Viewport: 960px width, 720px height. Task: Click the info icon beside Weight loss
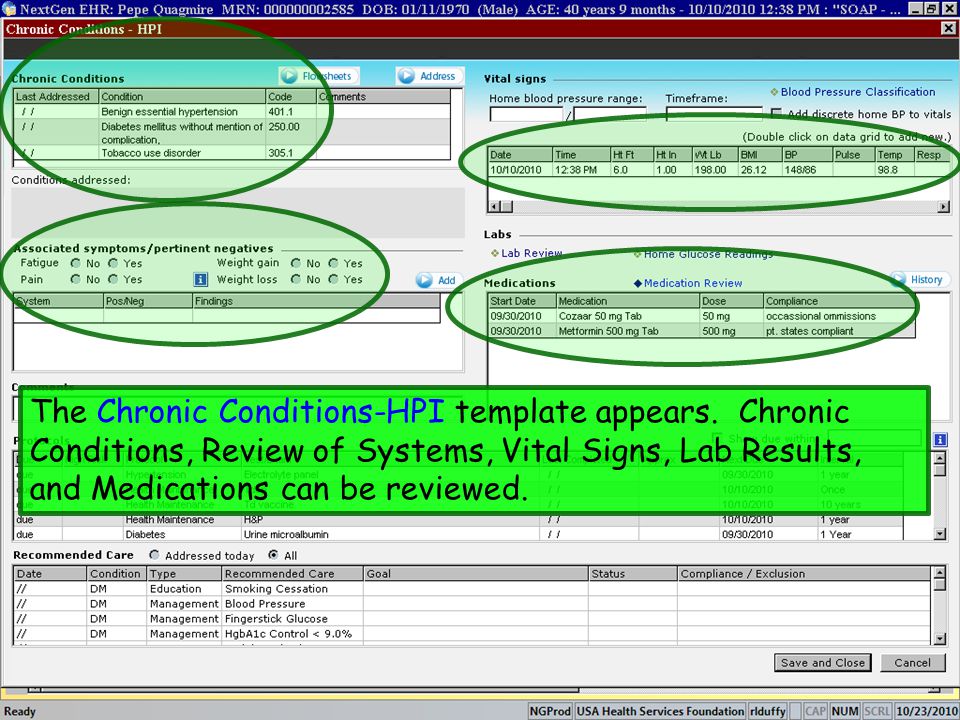[x=200, y=280]
